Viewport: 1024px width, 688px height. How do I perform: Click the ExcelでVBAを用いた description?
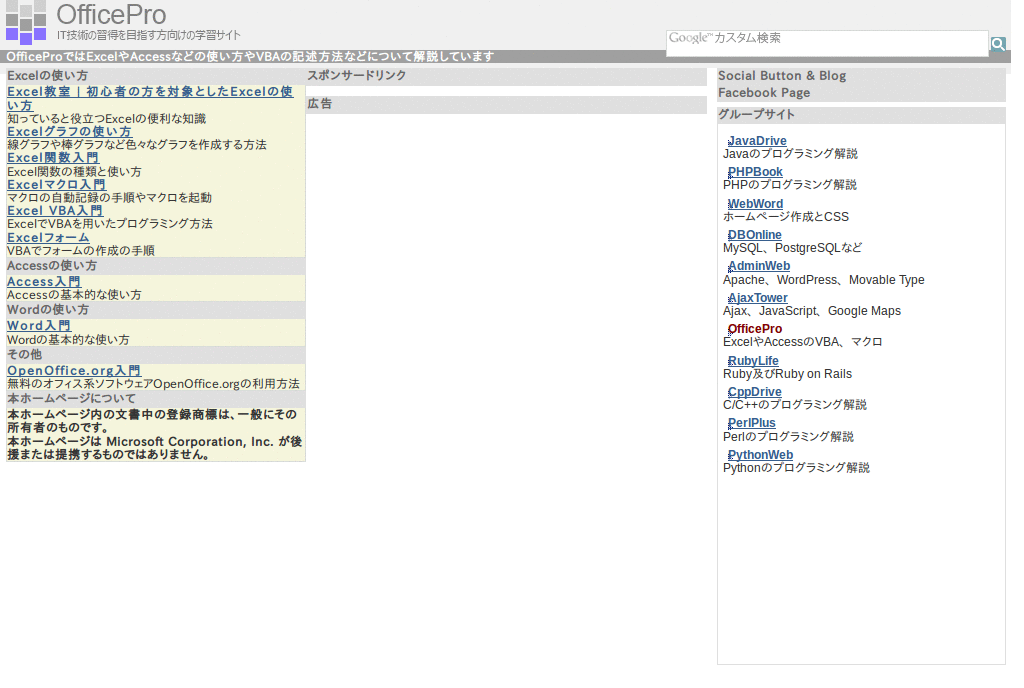click(x=110, y=224)
